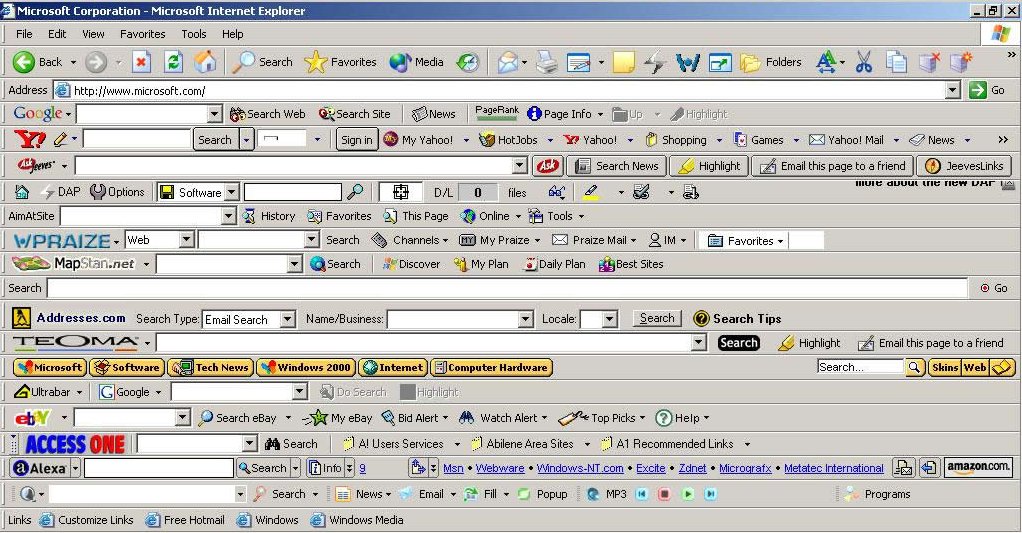1022x533 pixels.
Task: Expand My Yahoo! dropdown
Action: coord(466,140)
